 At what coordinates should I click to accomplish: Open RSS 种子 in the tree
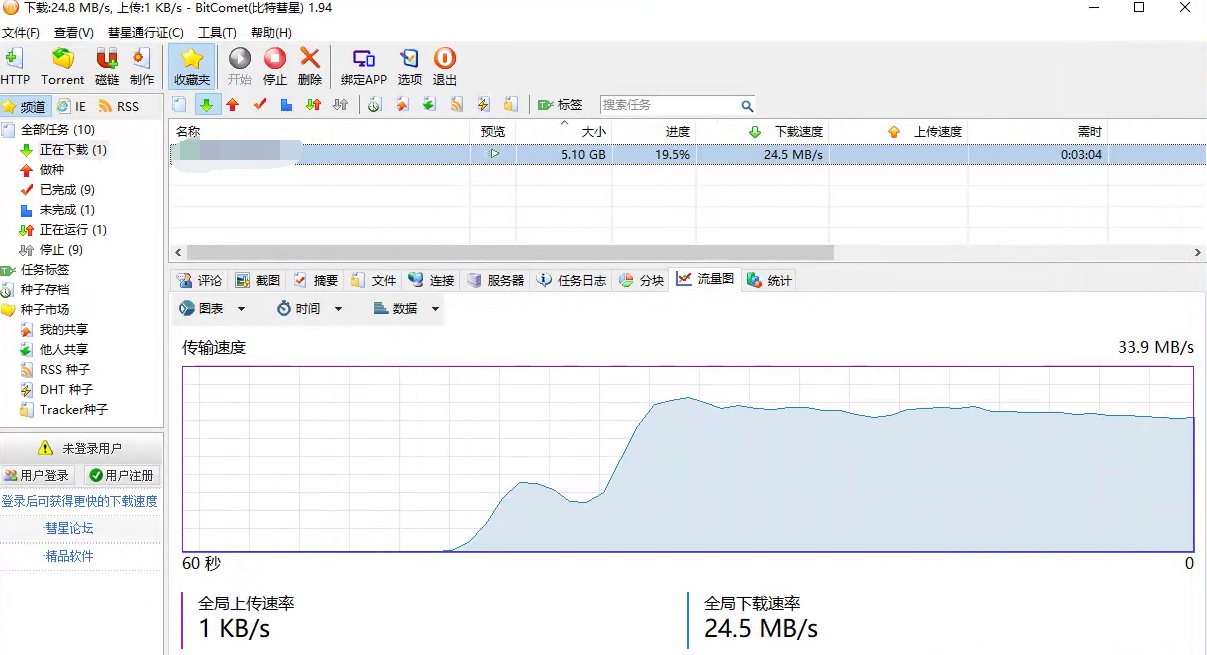tap(65, 370)
